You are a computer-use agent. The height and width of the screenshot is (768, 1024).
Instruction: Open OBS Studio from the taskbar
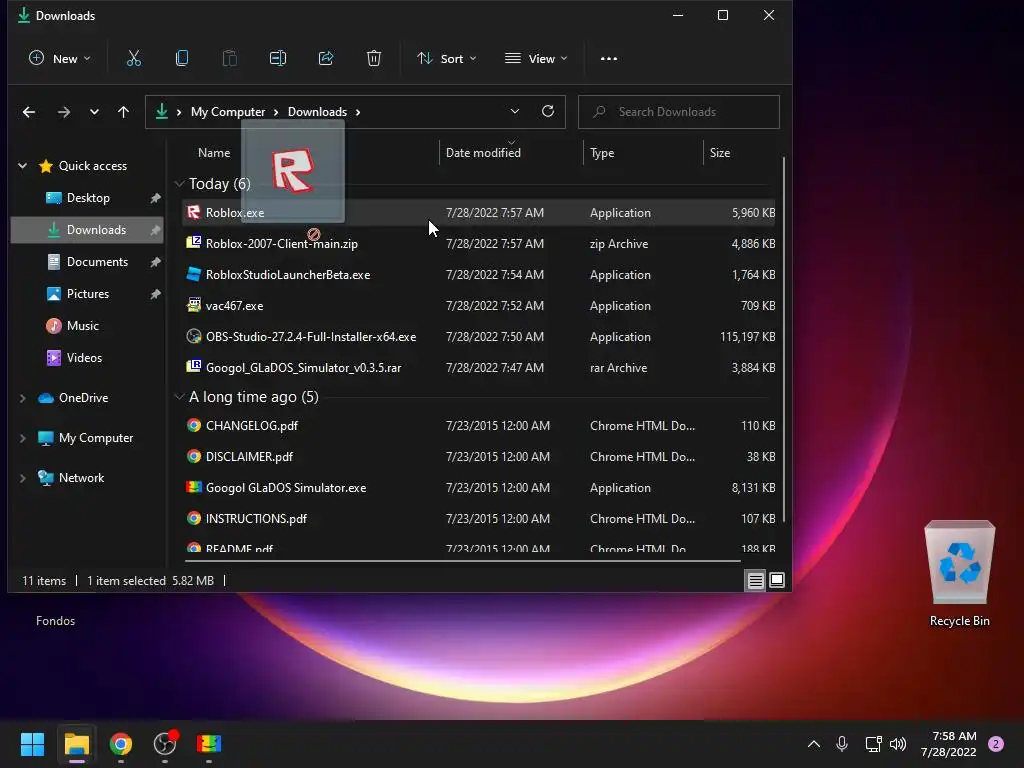click(x=165, y=744)
